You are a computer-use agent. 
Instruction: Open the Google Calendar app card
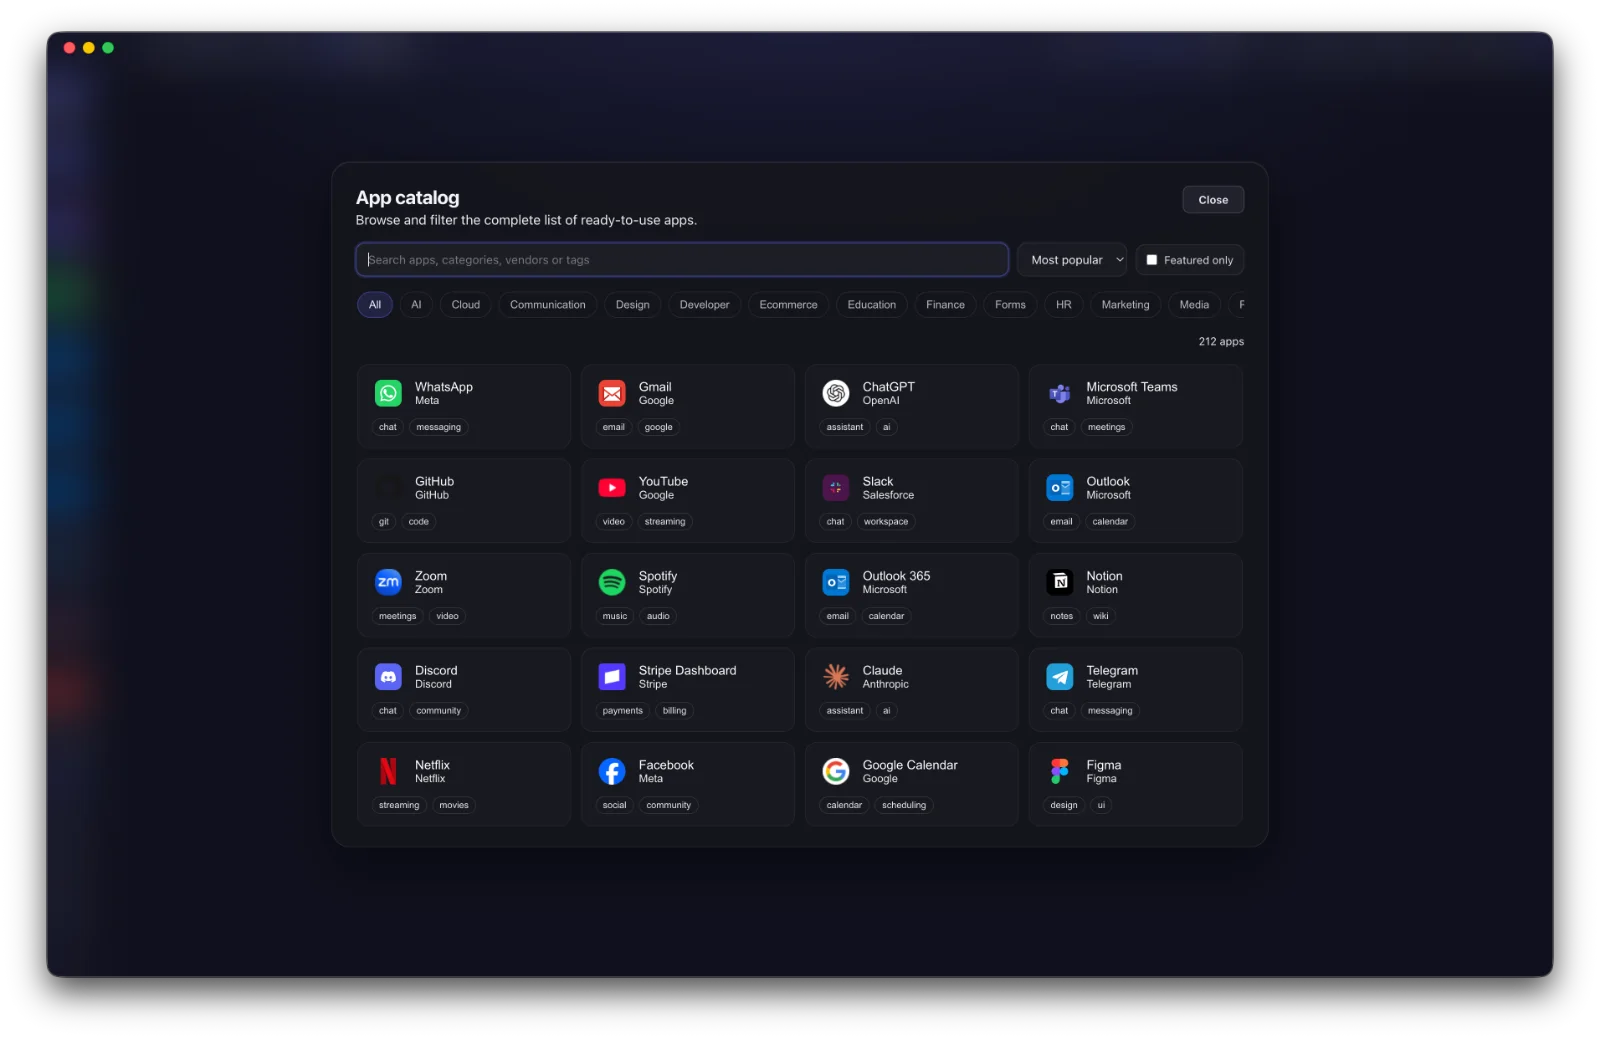tap(912, 784)
